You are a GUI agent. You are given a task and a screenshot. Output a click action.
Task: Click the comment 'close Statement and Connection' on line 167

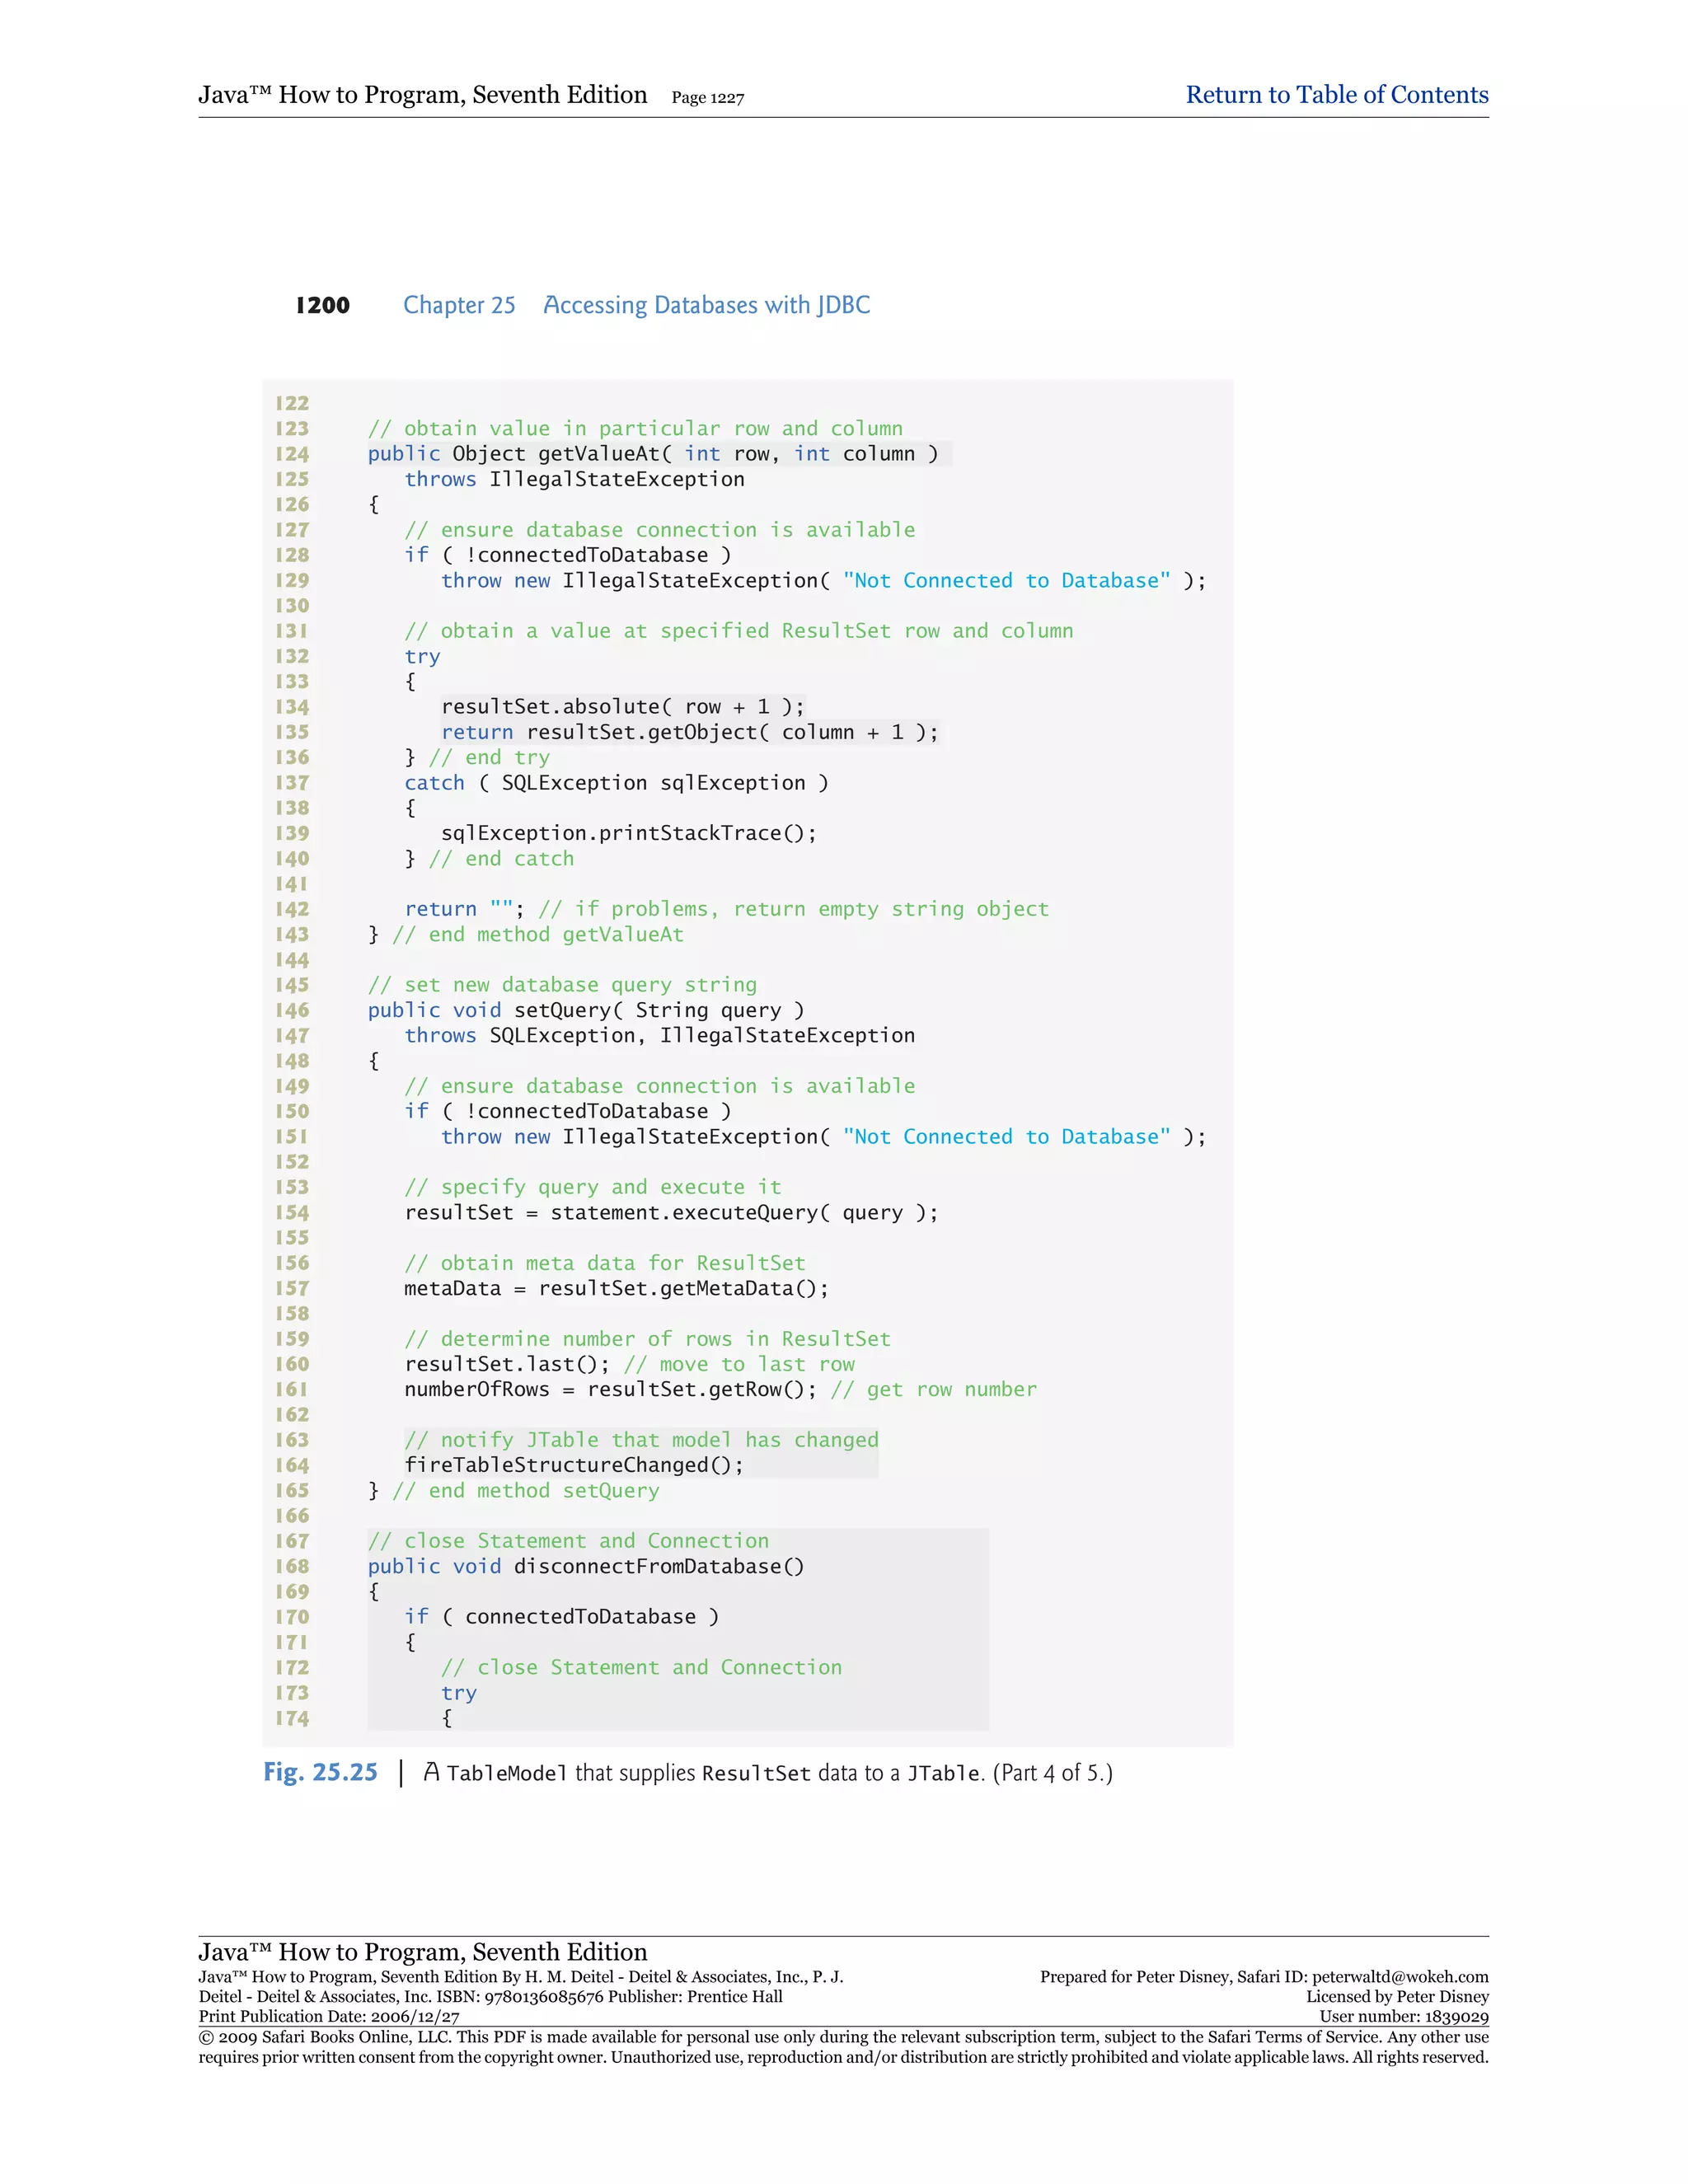tap(568, 1541)
